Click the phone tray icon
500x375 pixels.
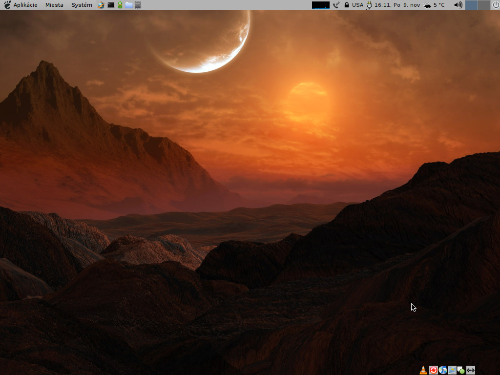point(336,5)
